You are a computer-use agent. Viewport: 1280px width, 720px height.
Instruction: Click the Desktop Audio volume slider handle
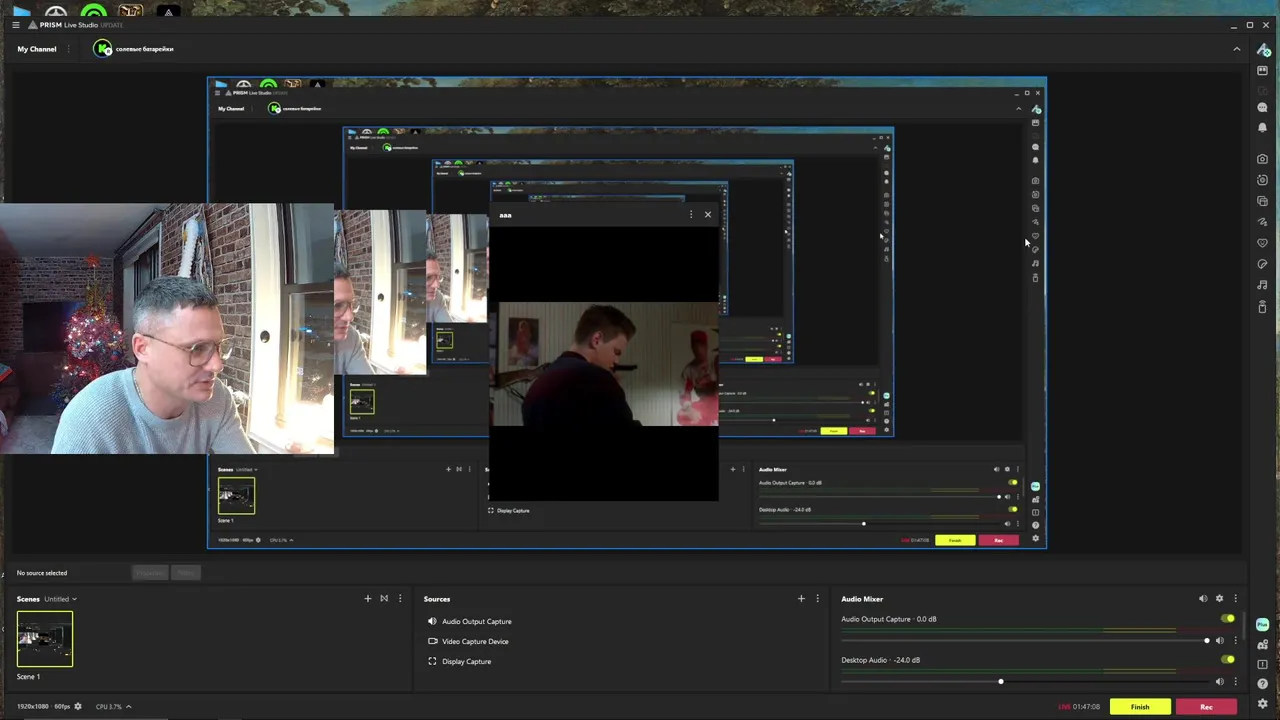point(1000,681)
